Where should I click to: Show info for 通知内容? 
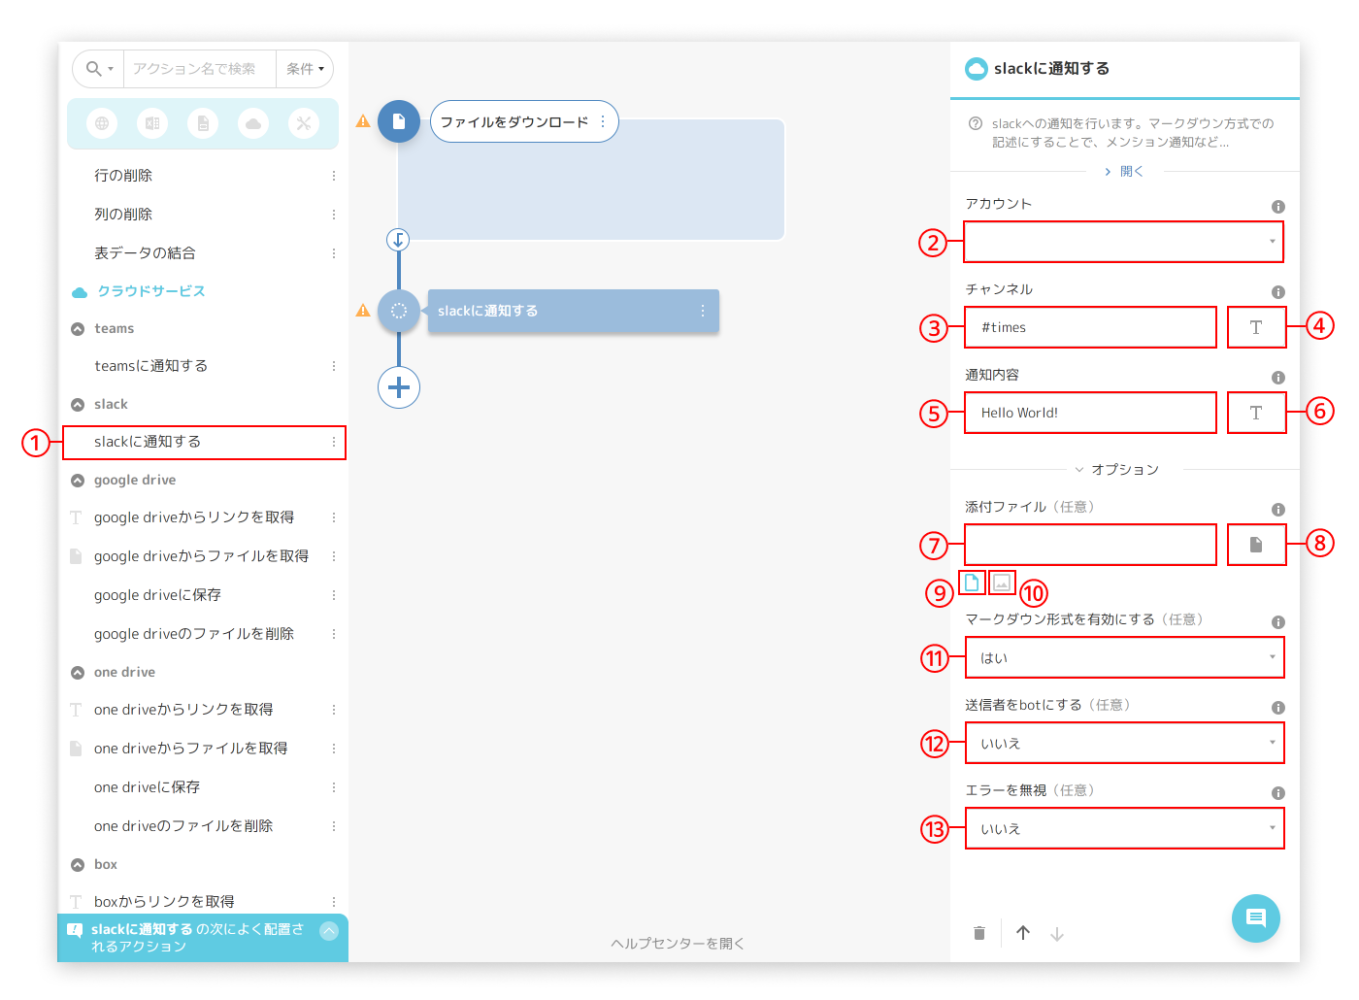[1278, 378]
